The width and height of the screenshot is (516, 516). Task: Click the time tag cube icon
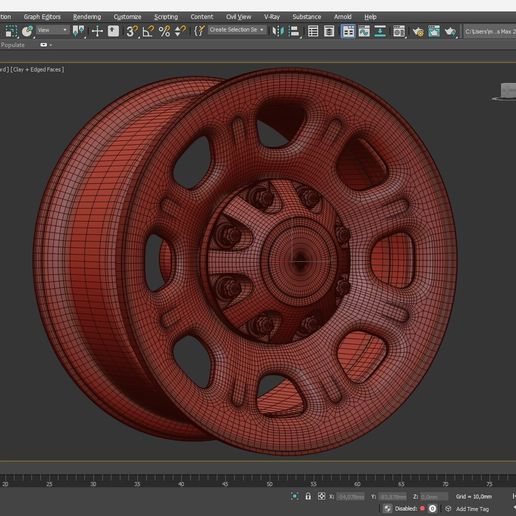(448, 509)
